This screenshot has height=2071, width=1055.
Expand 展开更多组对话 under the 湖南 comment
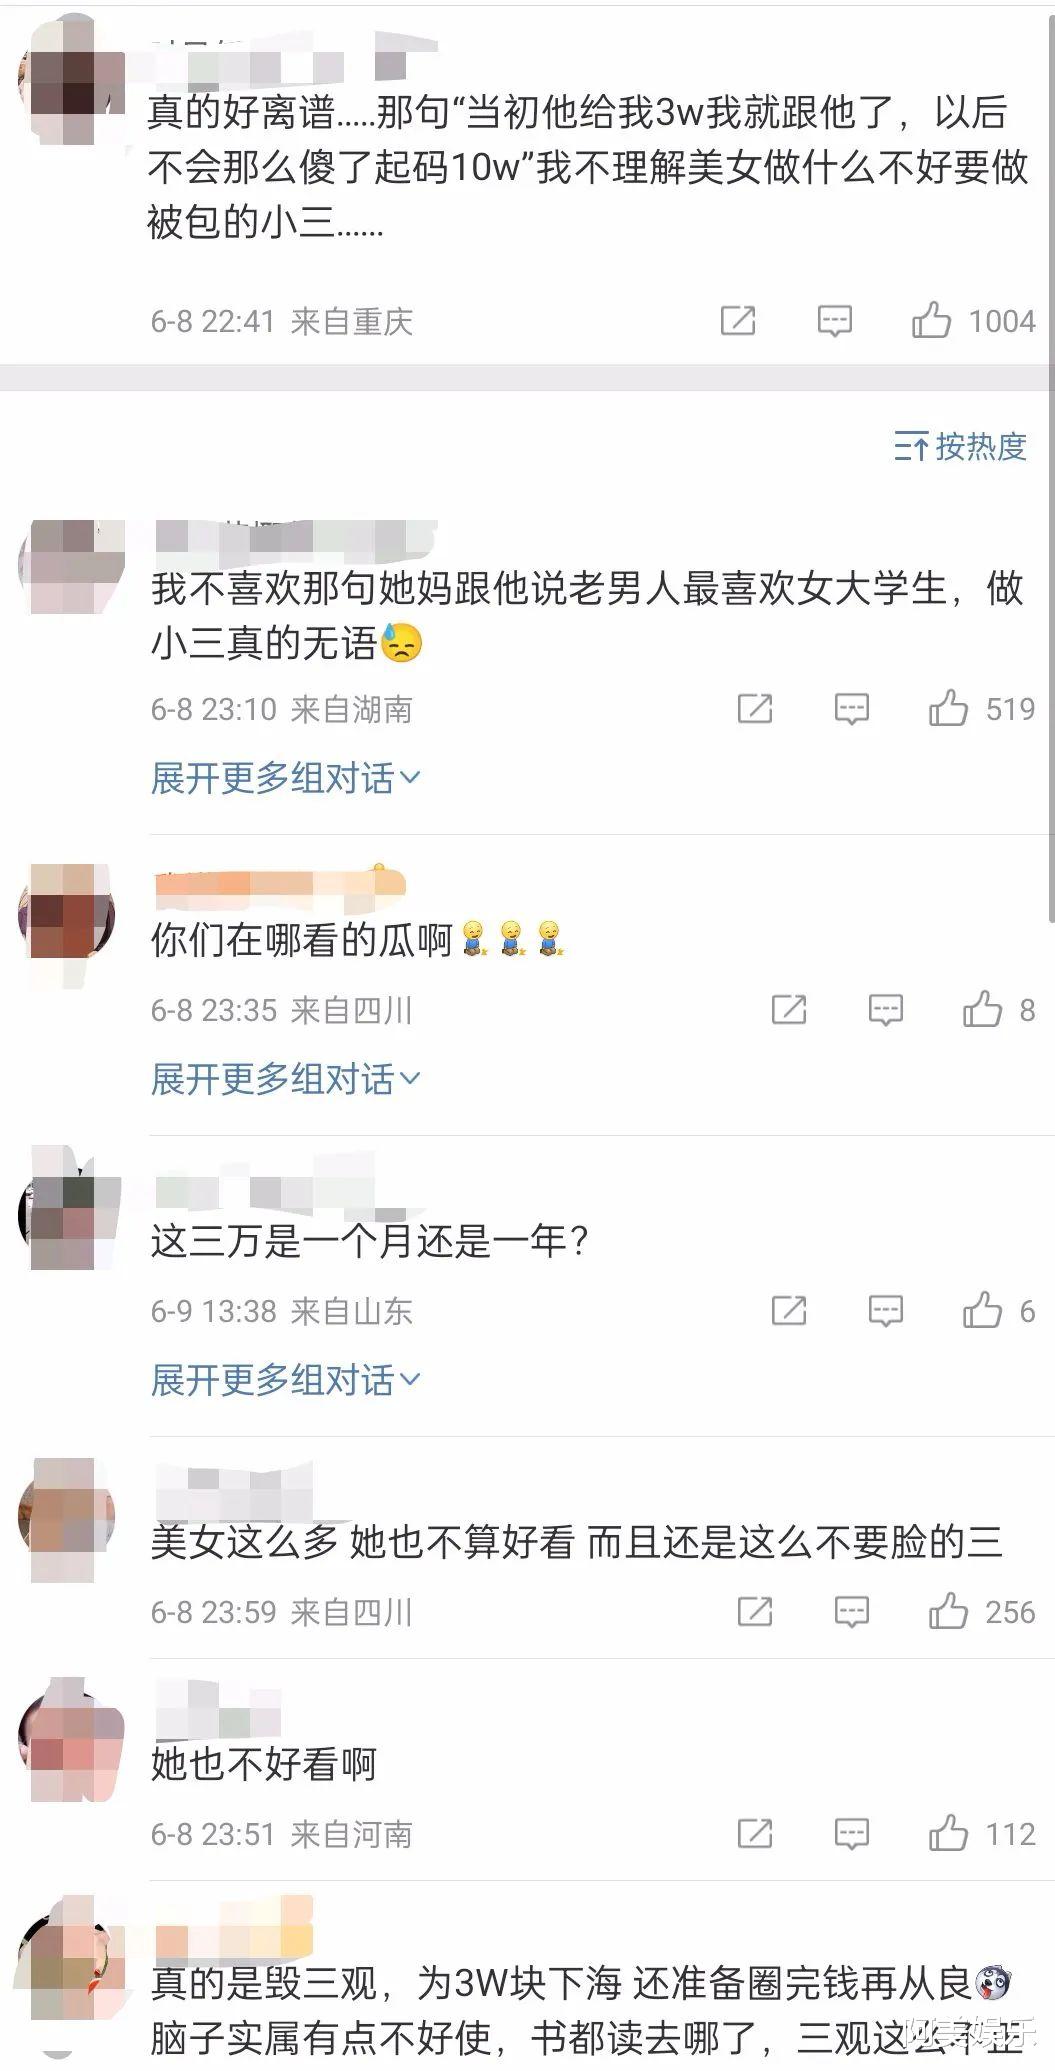tap(285, 778)
